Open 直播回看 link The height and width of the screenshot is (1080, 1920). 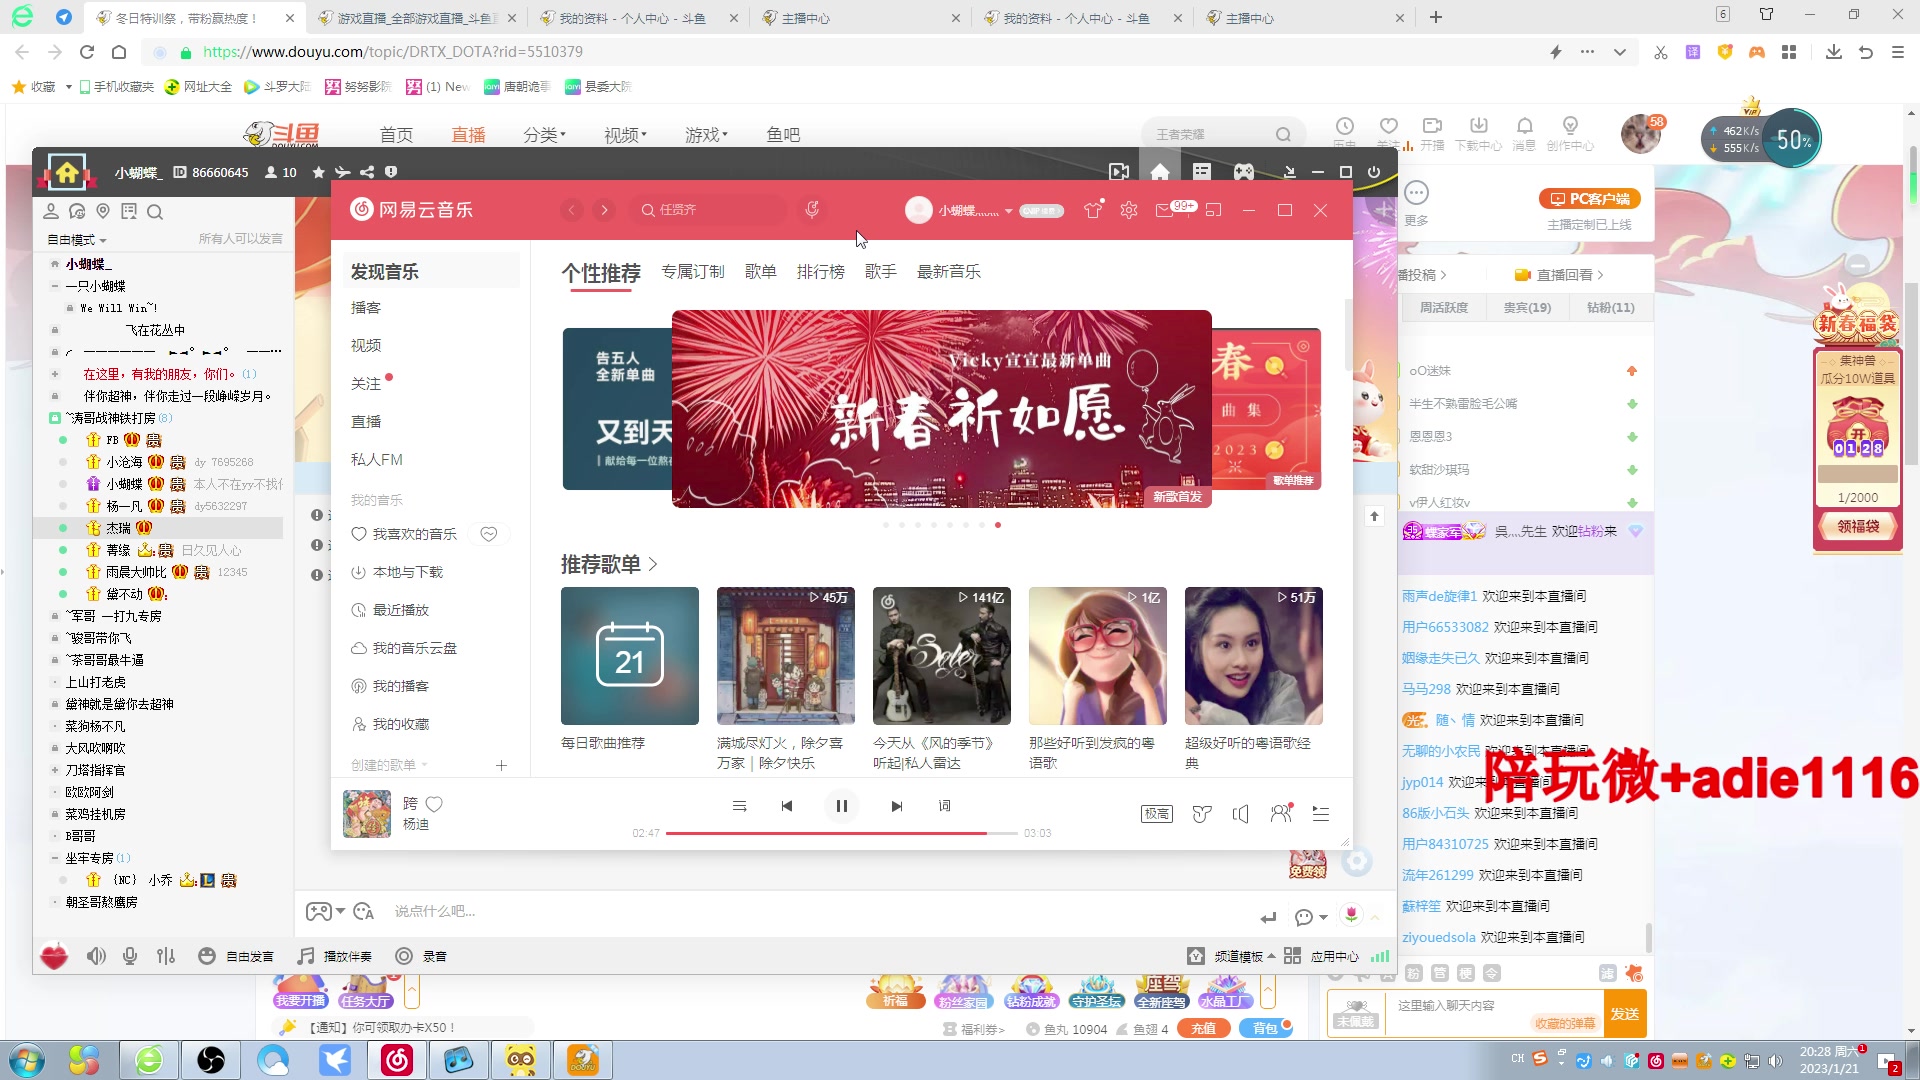coord(1559,275)
